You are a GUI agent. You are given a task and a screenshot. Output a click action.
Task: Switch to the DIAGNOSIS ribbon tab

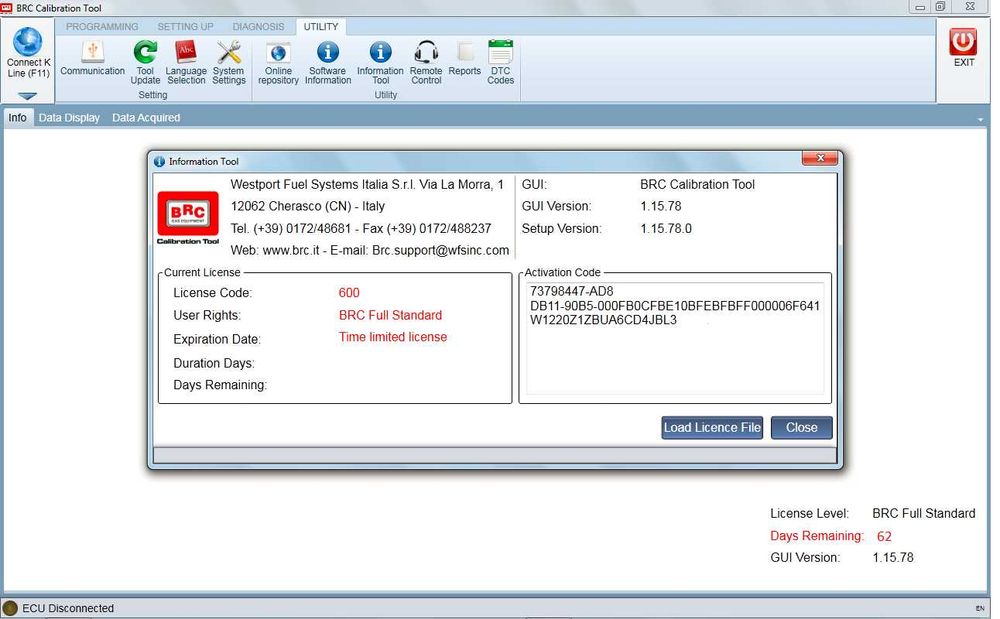258,27
